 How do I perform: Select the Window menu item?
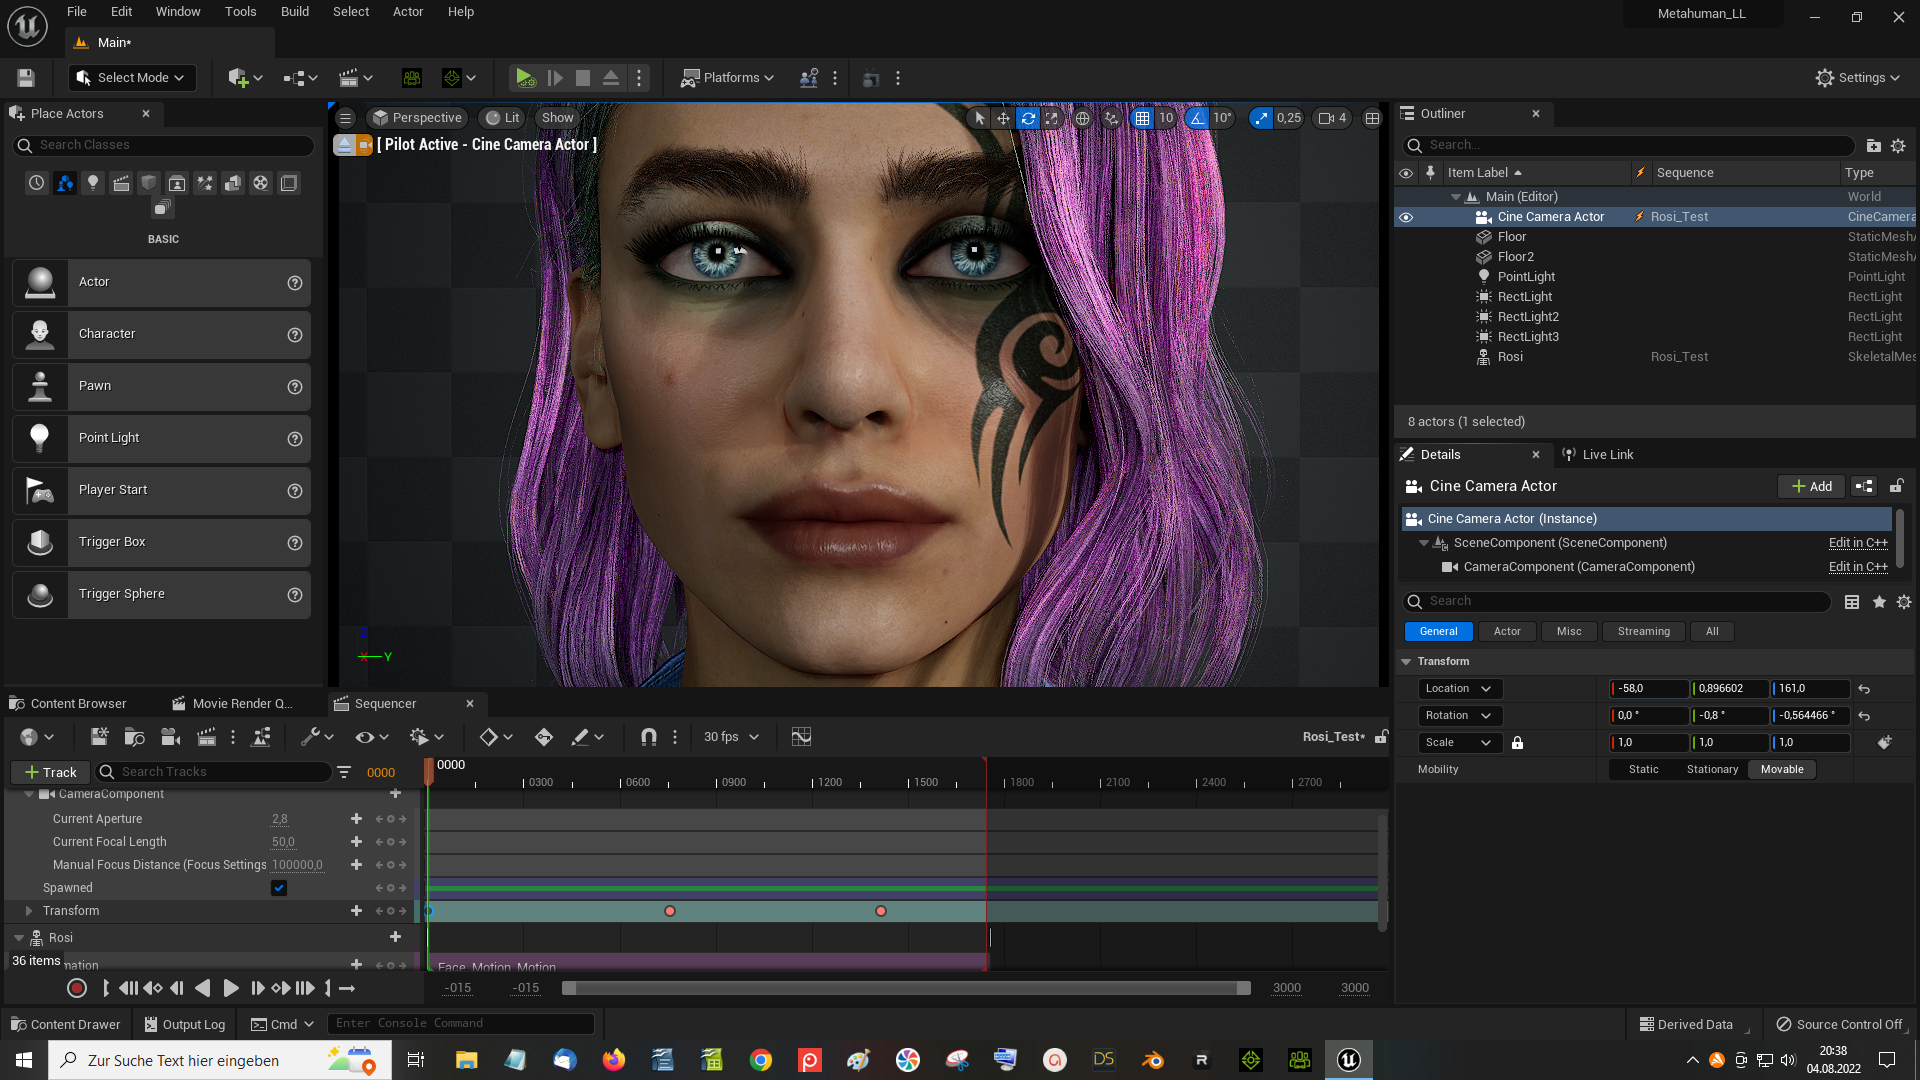[x=177, y=11]
